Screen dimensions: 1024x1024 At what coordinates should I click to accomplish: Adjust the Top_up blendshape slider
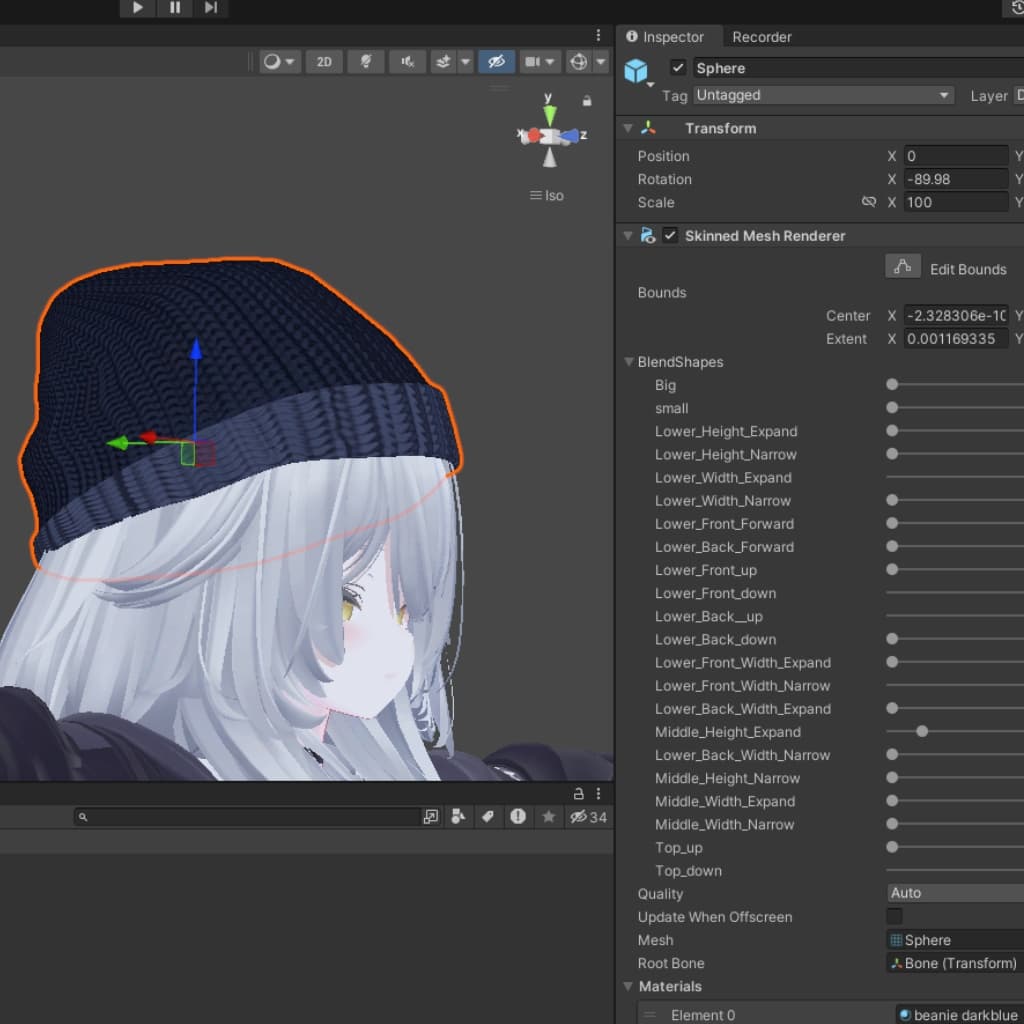955,847
